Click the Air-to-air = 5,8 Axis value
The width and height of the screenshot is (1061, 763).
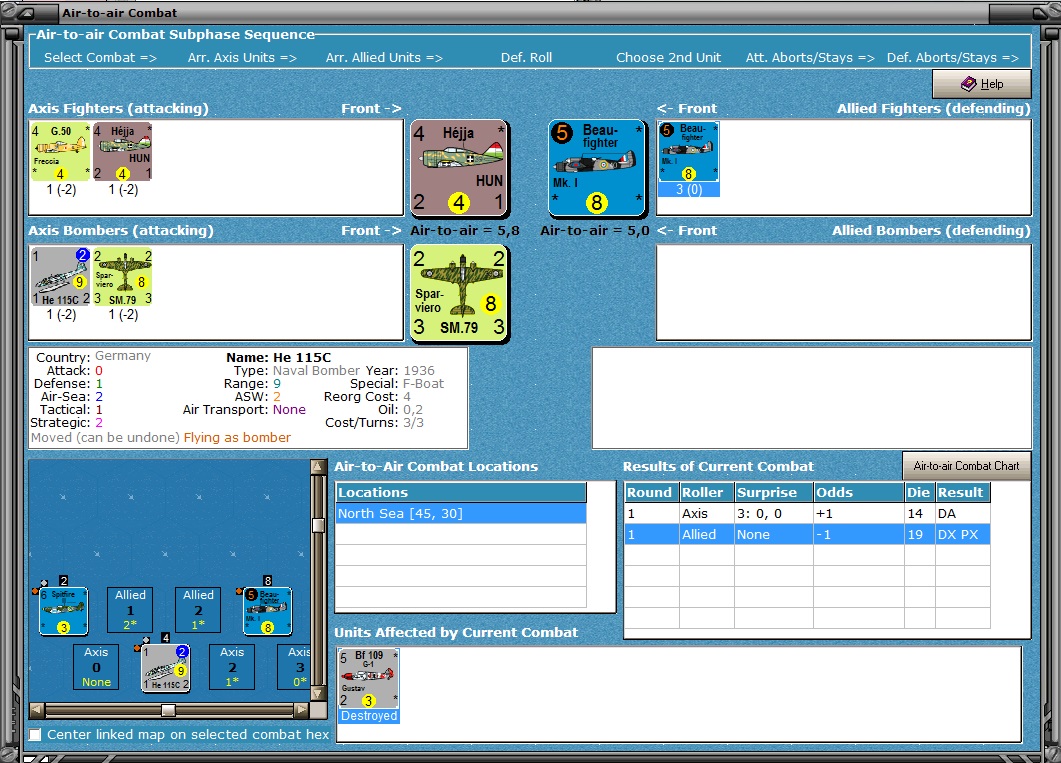click(x=465, y=231)
